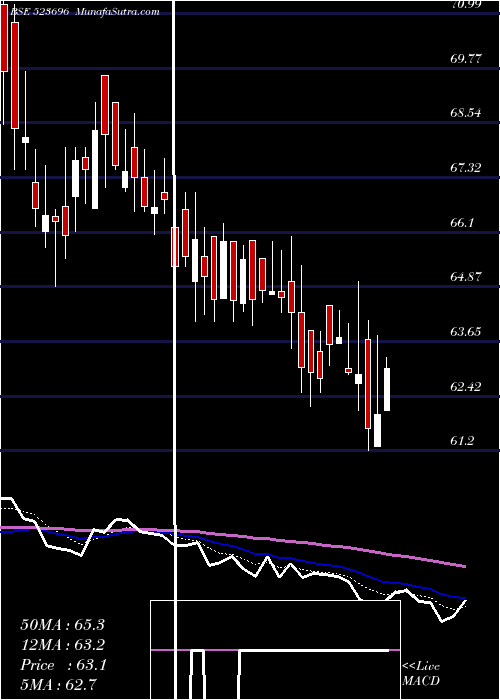500x700 pixels.
Task: Click the MunafaSutra.com header text
Action: [x=118, y=12]
